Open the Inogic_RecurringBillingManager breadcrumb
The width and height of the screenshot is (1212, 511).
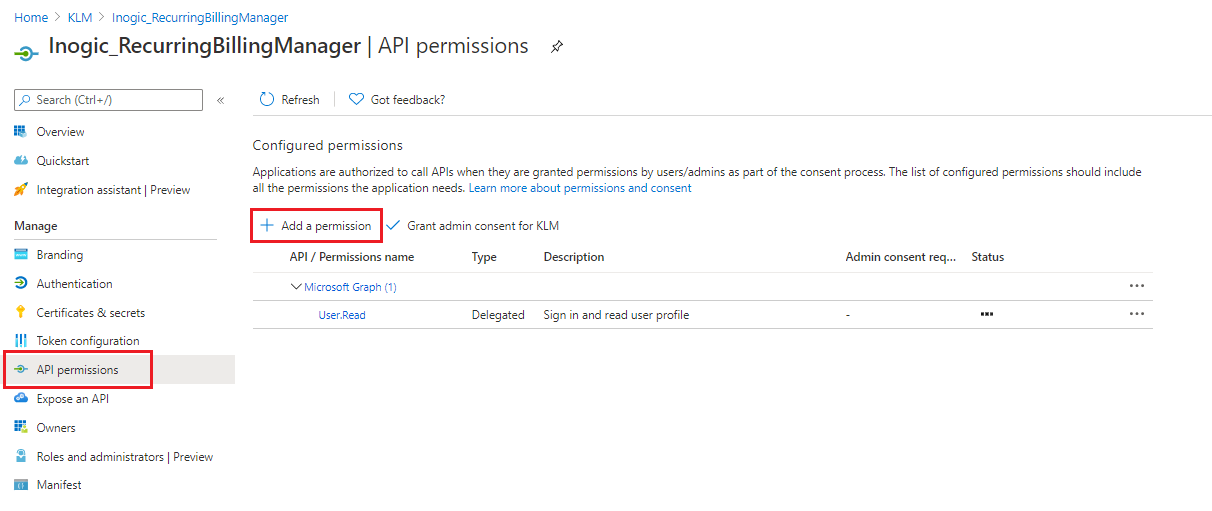point(200,18)
